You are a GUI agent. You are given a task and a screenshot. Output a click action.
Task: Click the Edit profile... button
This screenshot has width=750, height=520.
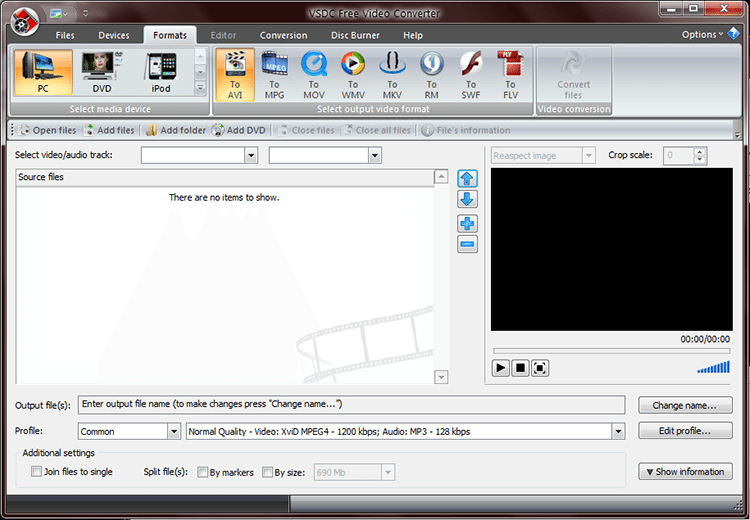685,431
